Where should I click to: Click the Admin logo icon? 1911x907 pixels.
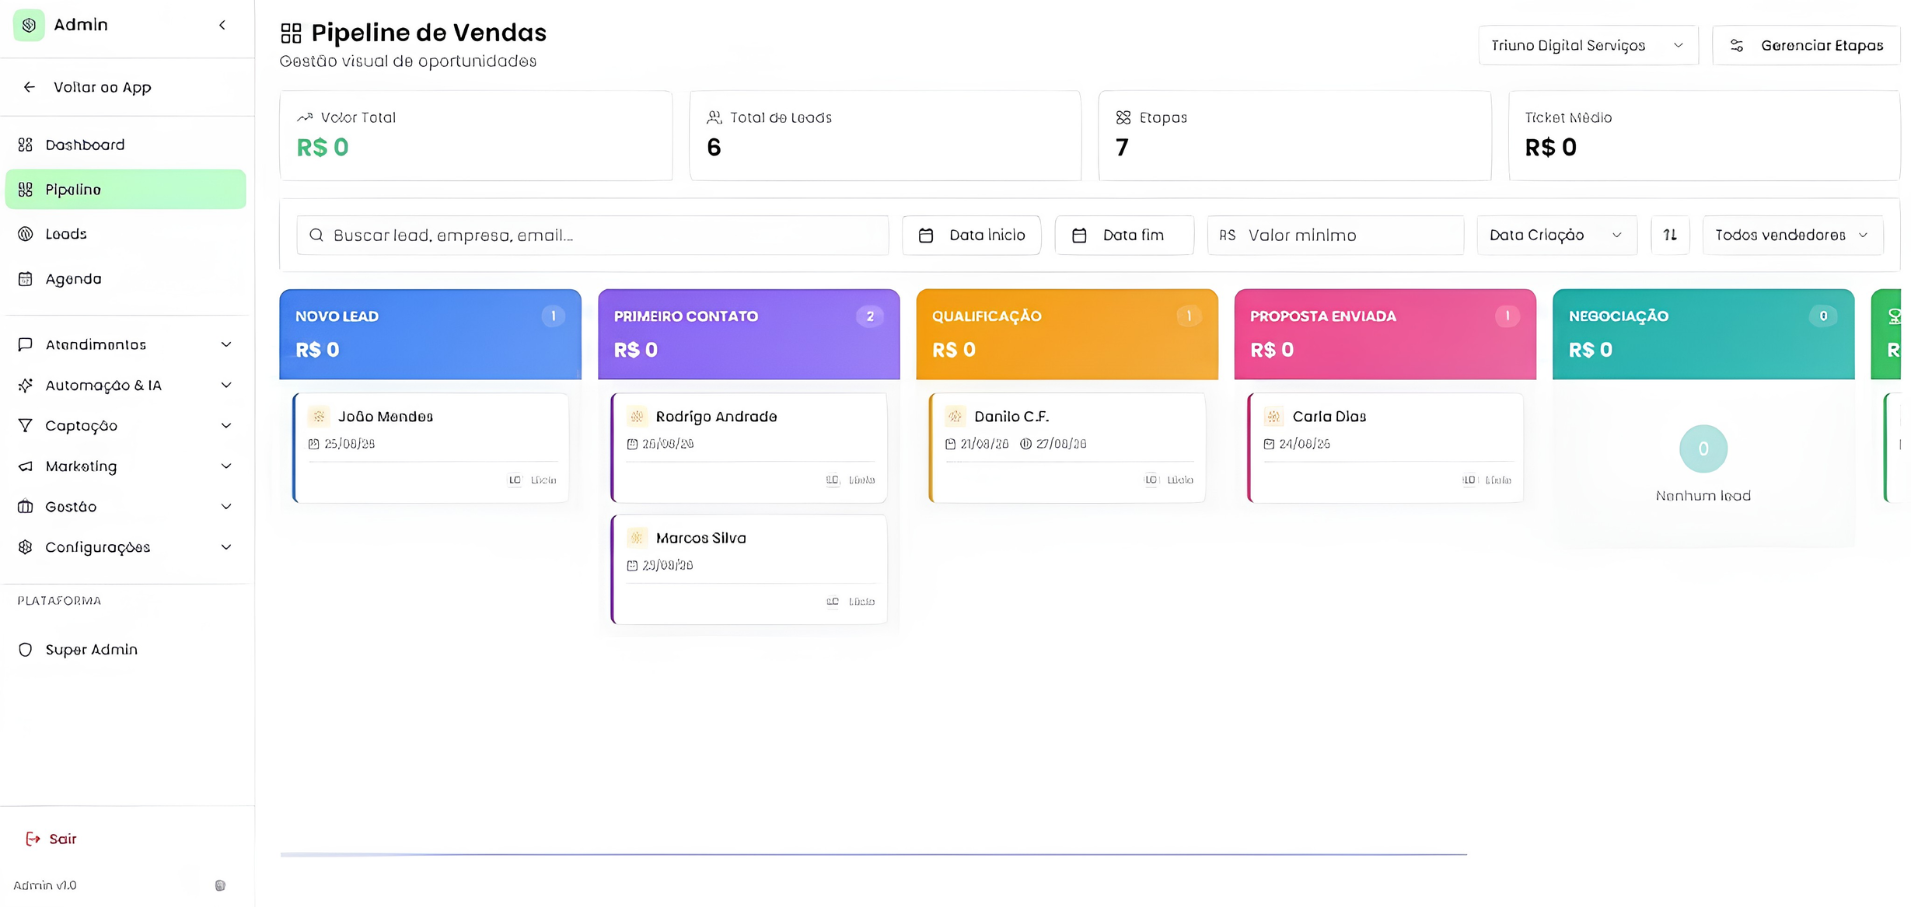[x=29, y=25]
